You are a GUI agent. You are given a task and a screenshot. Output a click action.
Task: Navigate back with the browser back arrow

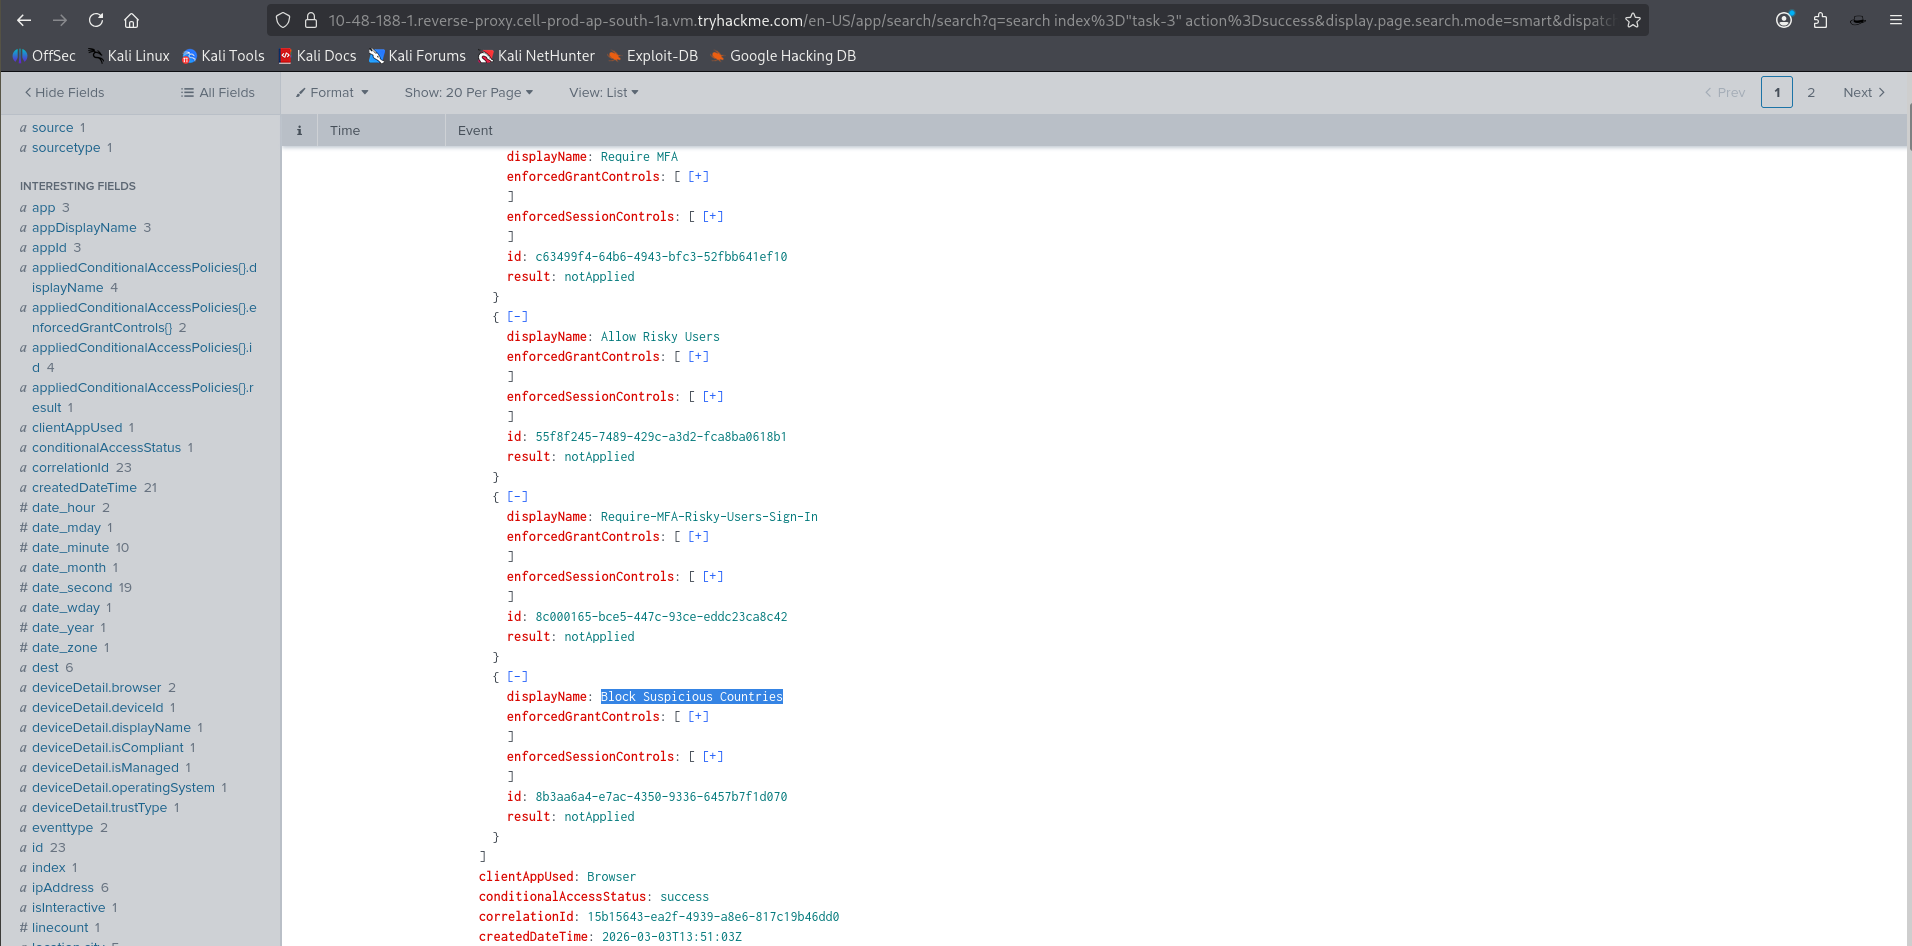click(x=24, y=20)
